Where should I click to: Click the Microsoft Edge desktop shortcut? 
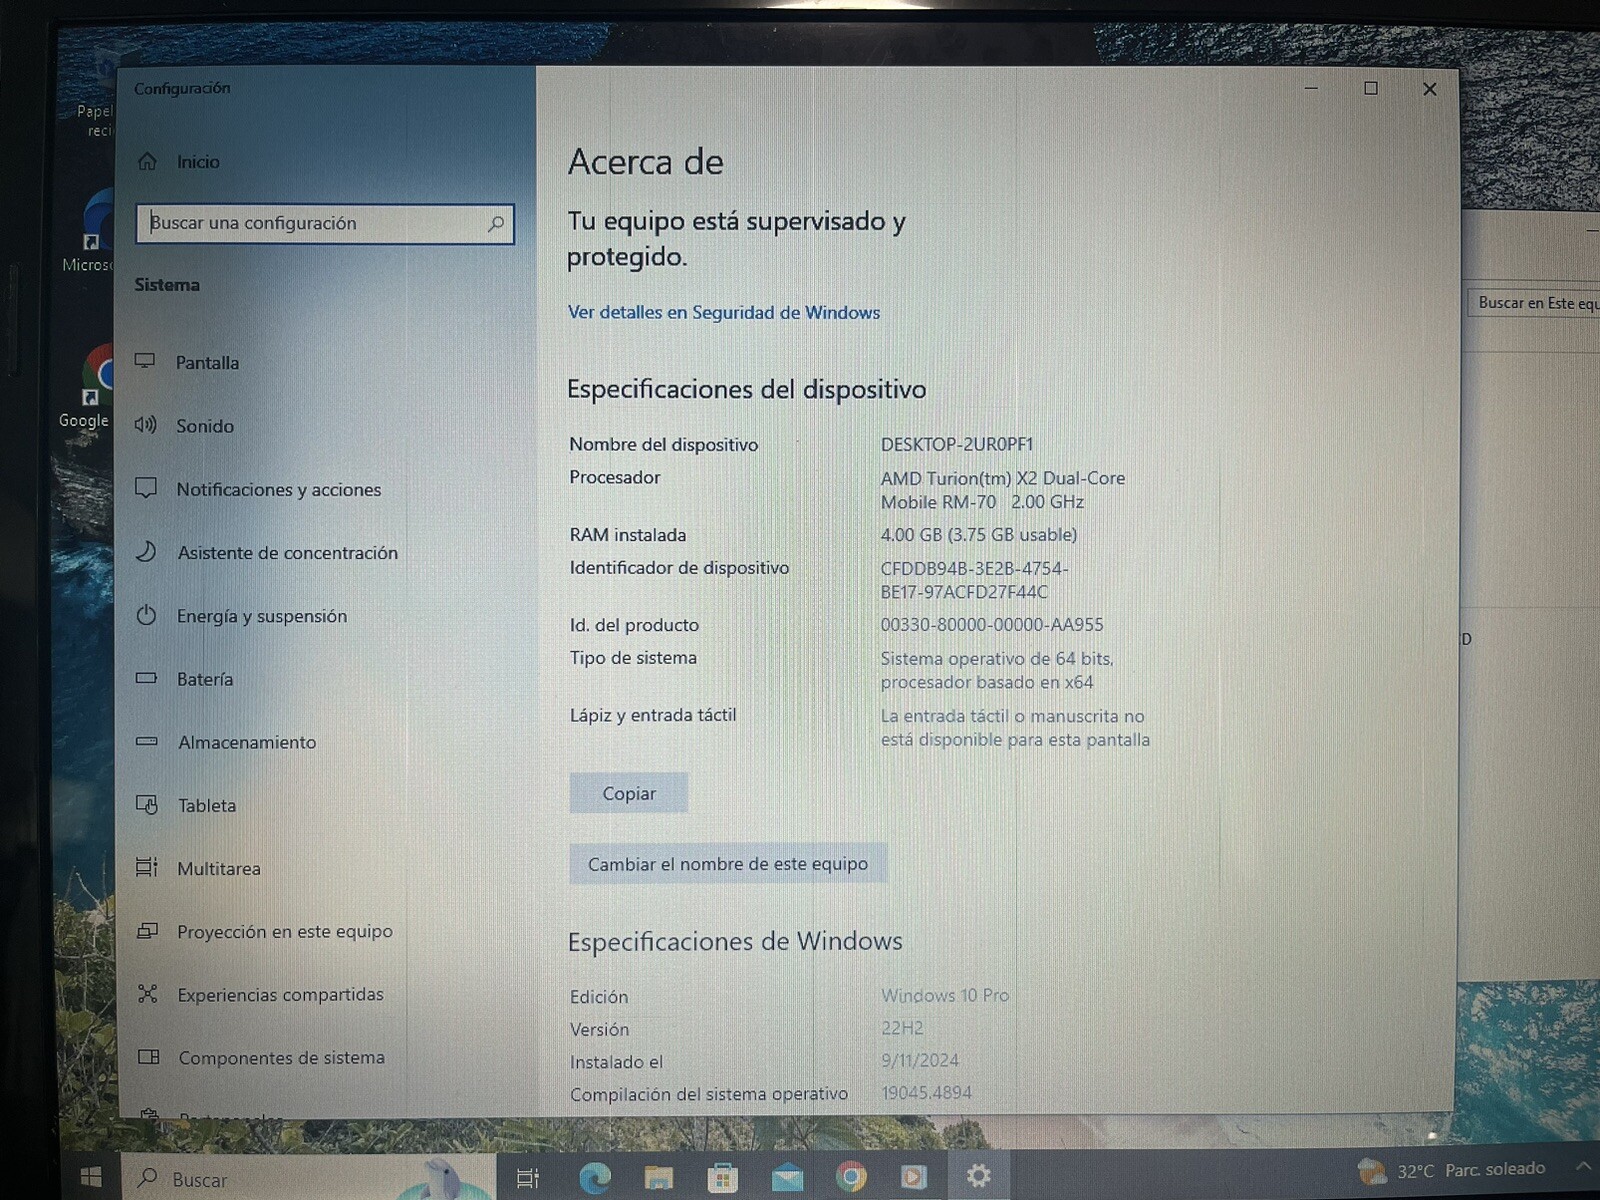pos(90,231)
